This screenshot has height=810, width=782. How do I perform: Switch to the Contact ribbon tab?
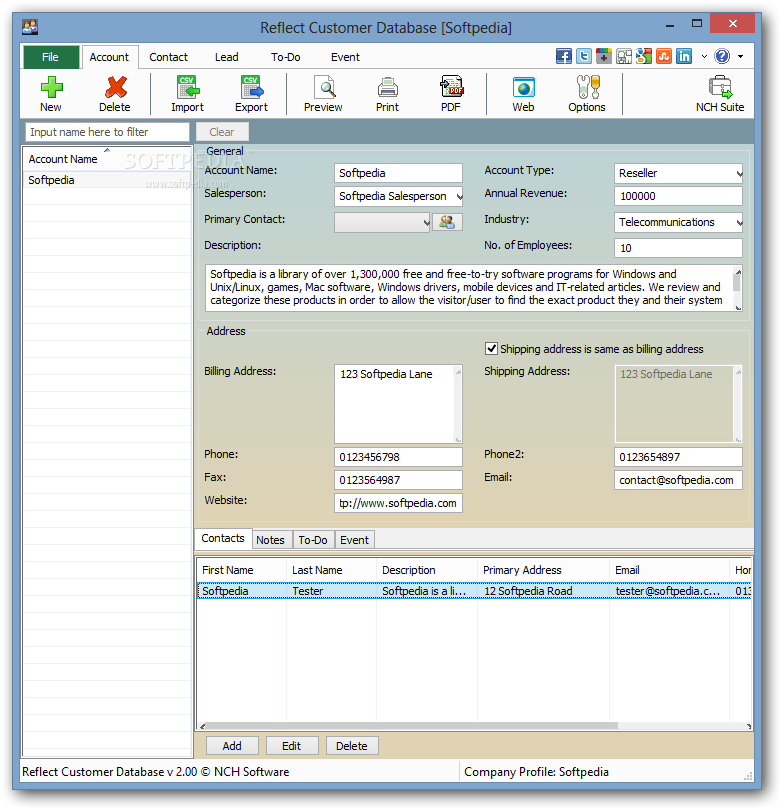click(x=168, y=57)
